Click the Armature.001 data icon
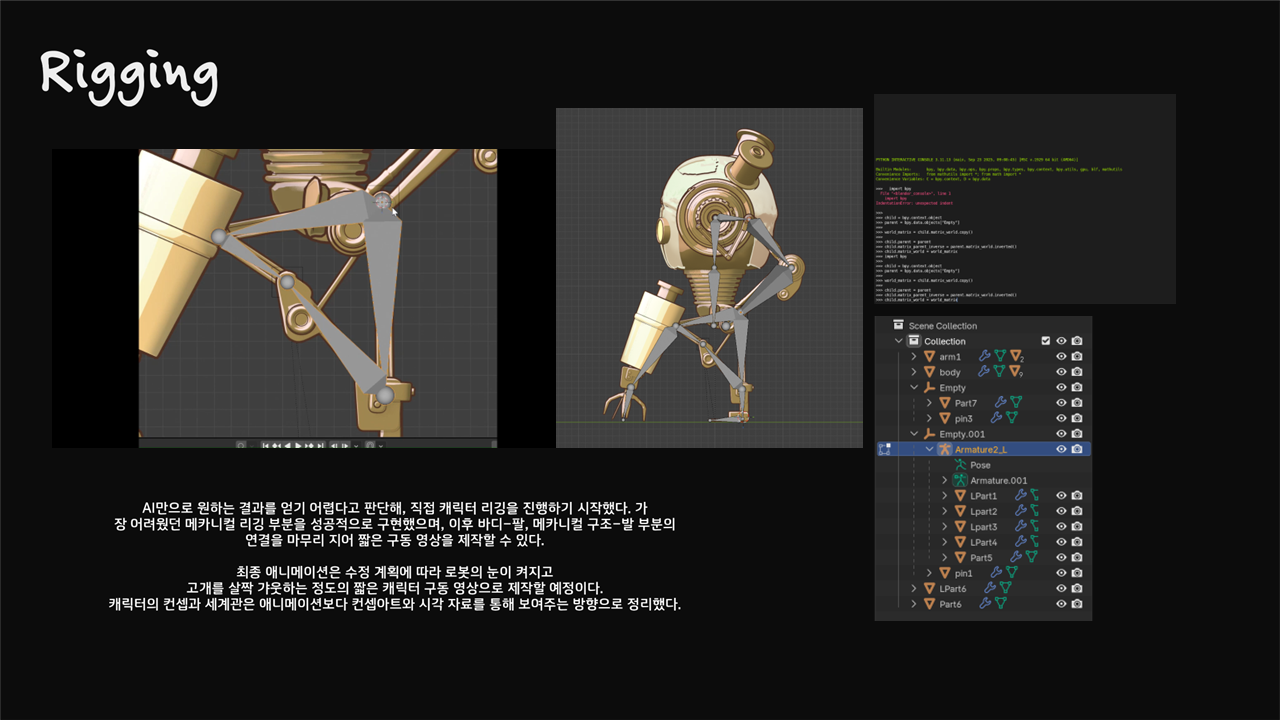This screenshot has height=720, width=1280. tap(960, 480)
